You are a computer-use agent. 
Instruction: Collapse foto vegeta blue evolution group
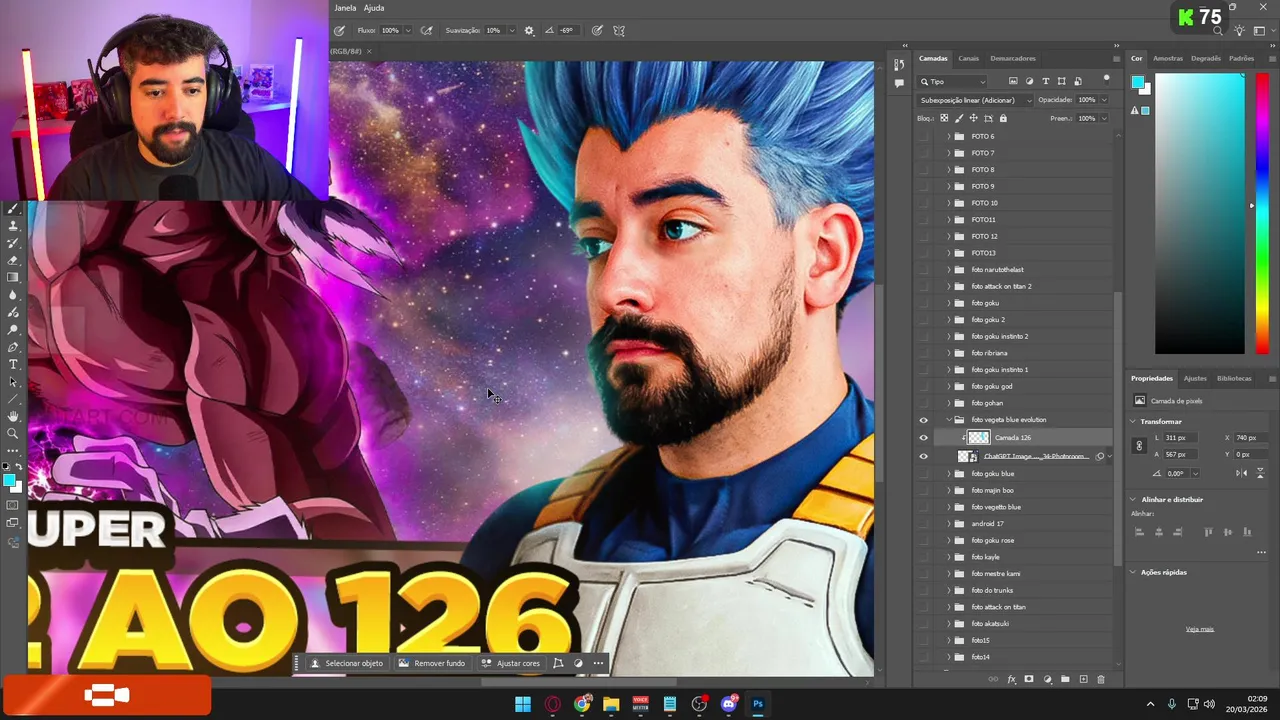point(949,420)
